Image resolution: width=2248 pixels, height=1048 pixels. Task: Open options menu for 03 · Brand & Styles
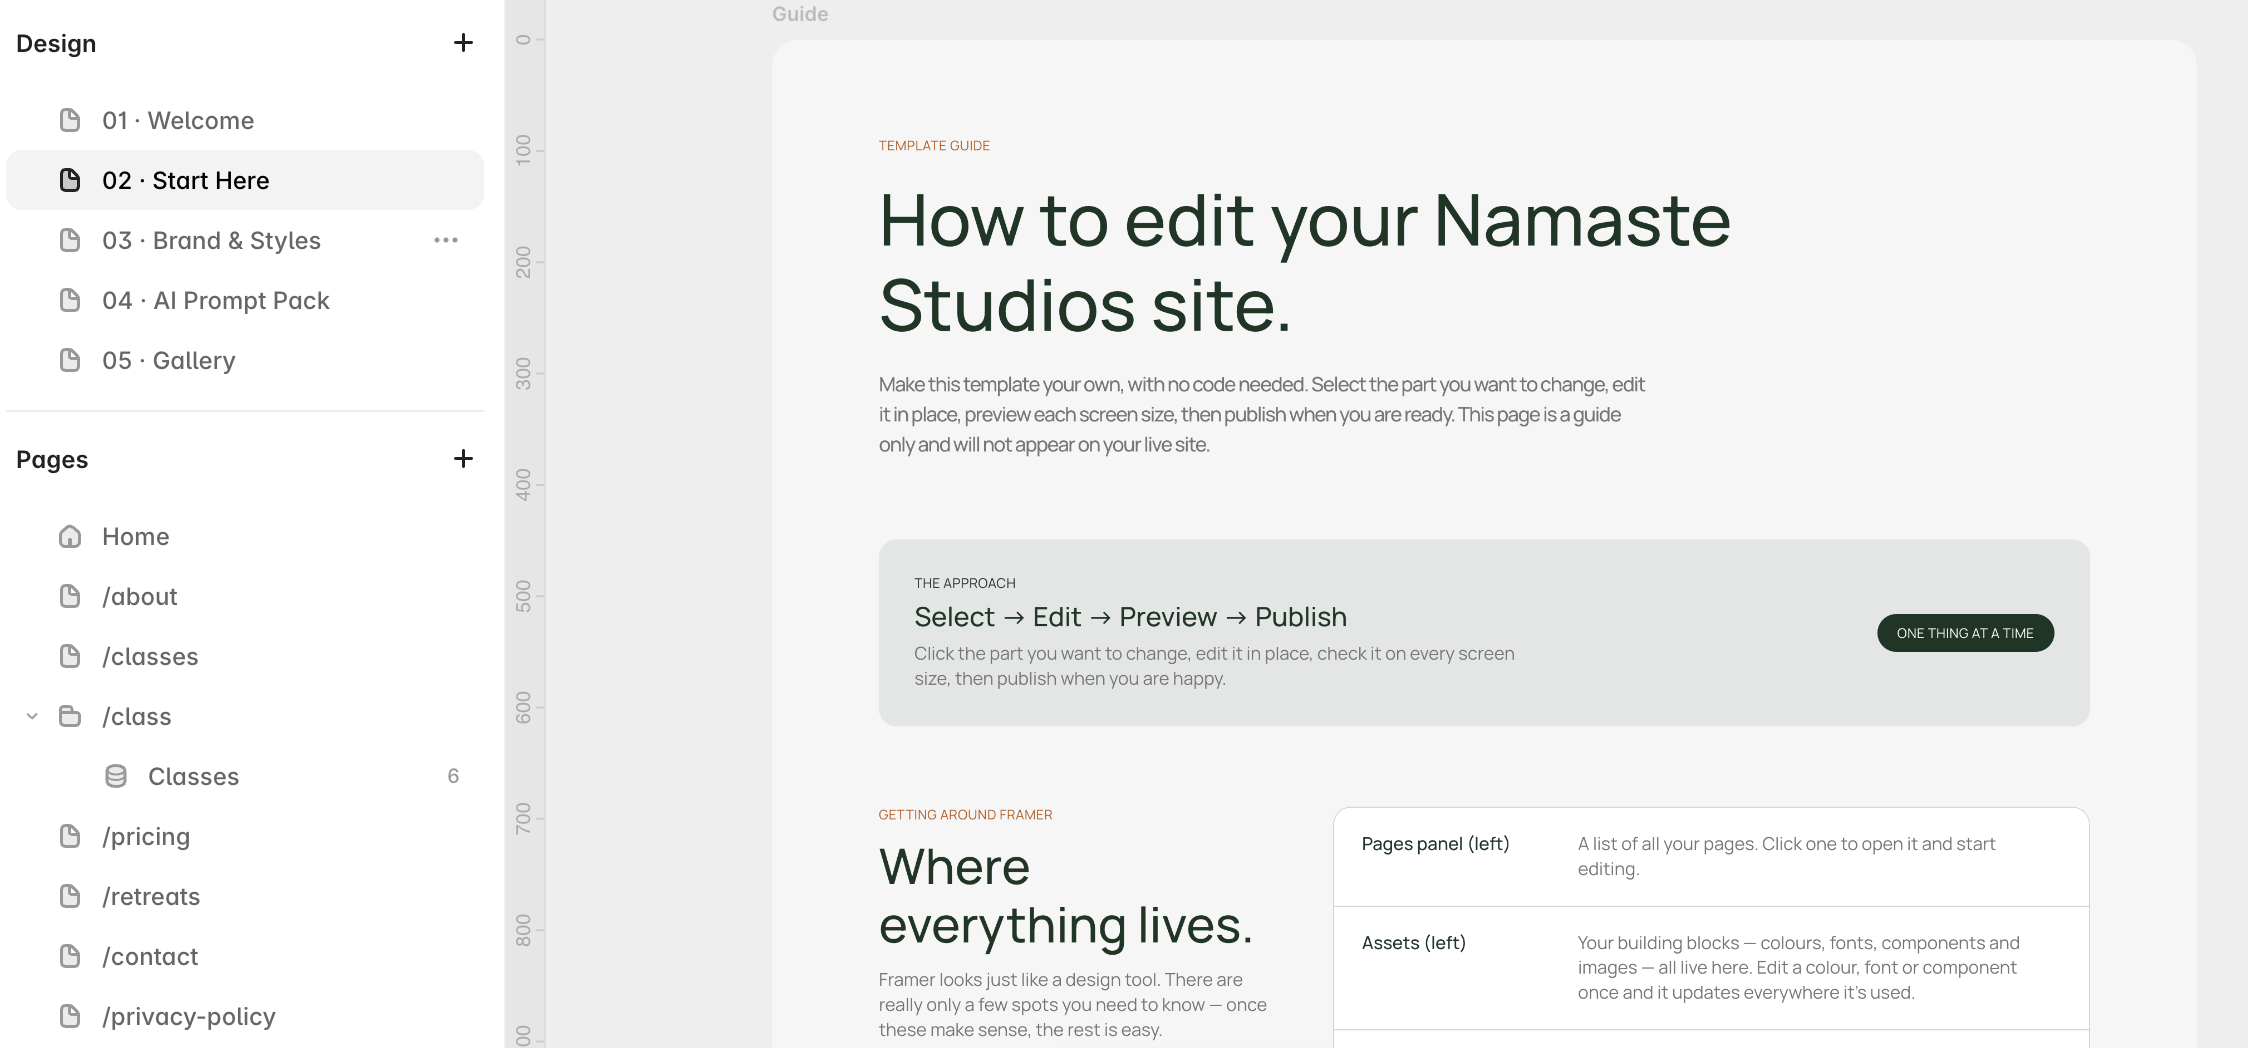point(446,240)
